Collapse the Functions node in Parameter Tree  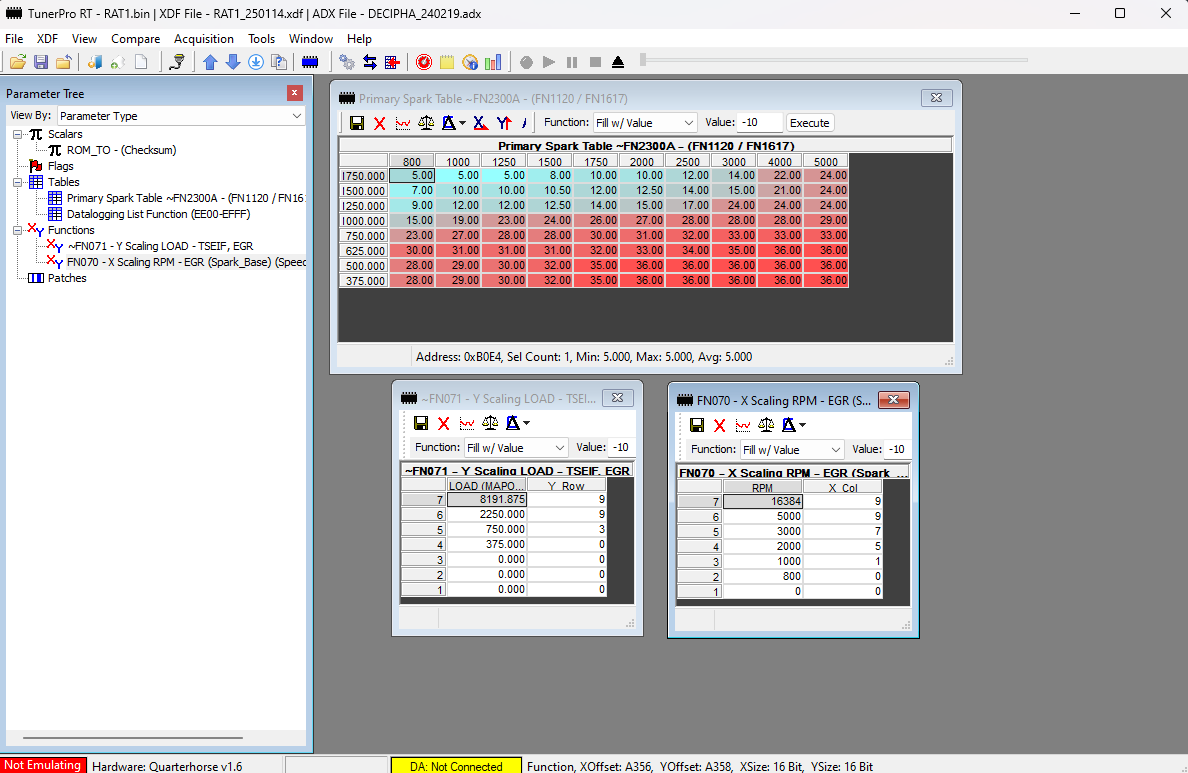coord(18,230)
